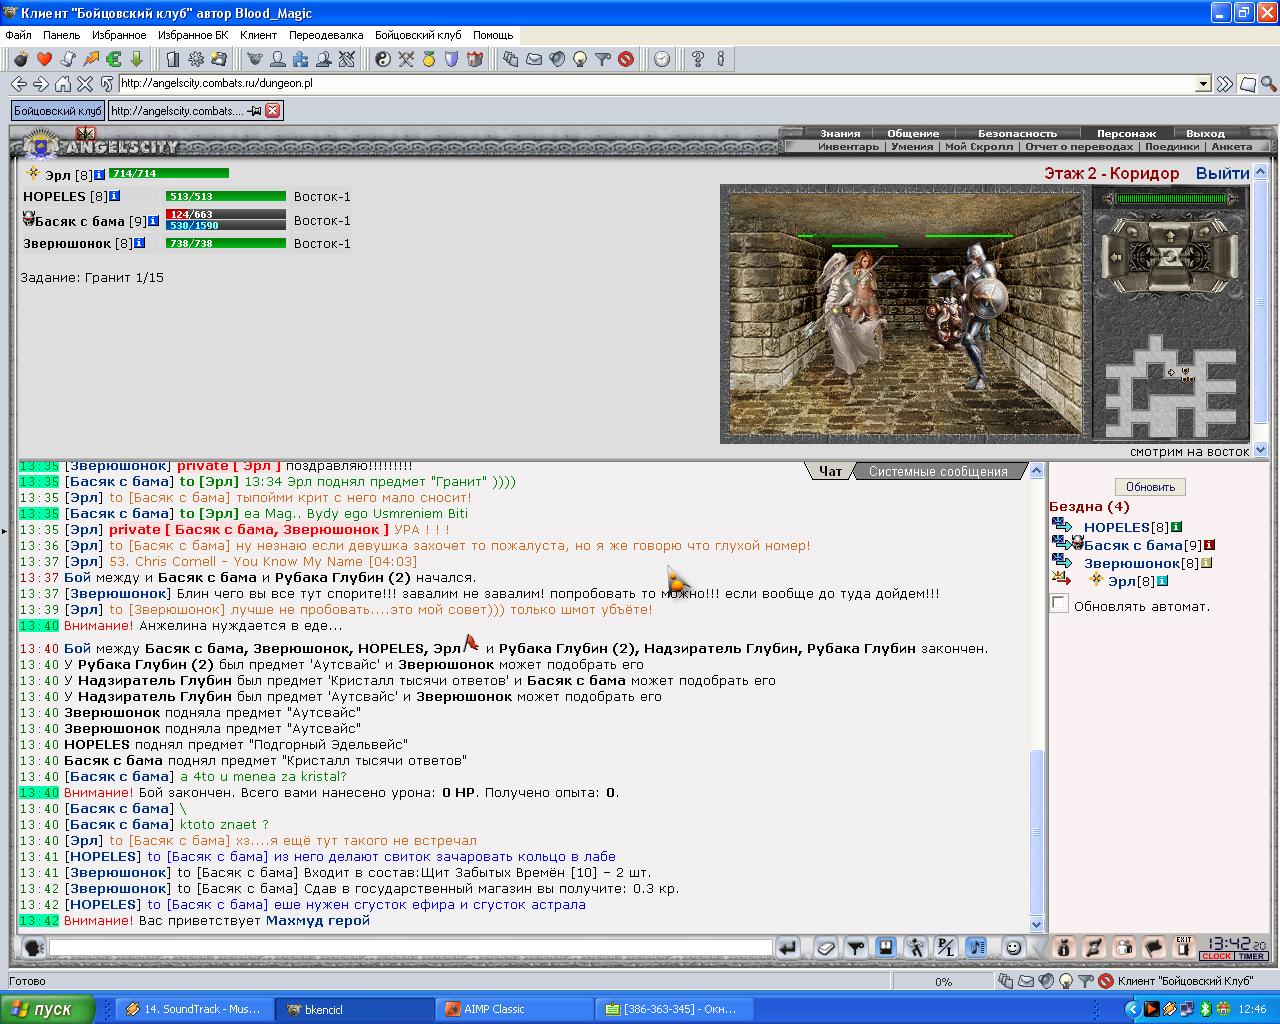Click the red gift box toolbar icon
The height and width of the screenshot is (1024, 1280).
[475, 59]
